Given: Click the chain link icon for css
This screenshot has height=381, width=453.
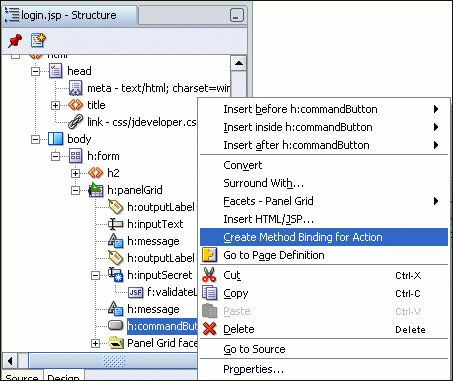Looking at the screenshot, I should 75,122.
